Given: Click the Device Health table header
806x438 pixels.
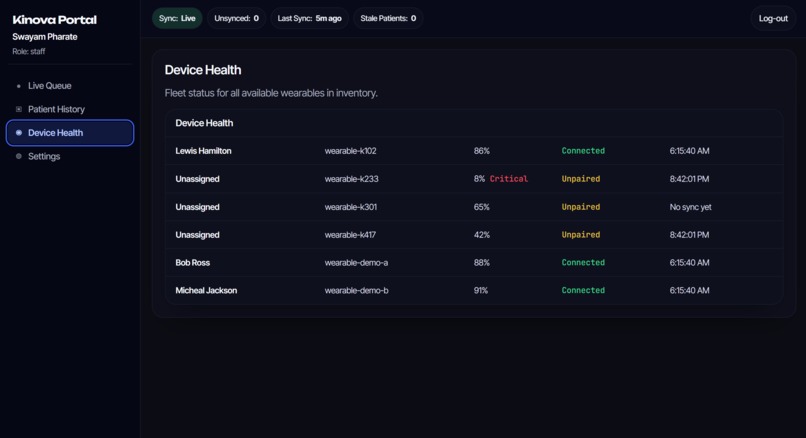Looking at the screenshot, I should (x=204, y=123).
